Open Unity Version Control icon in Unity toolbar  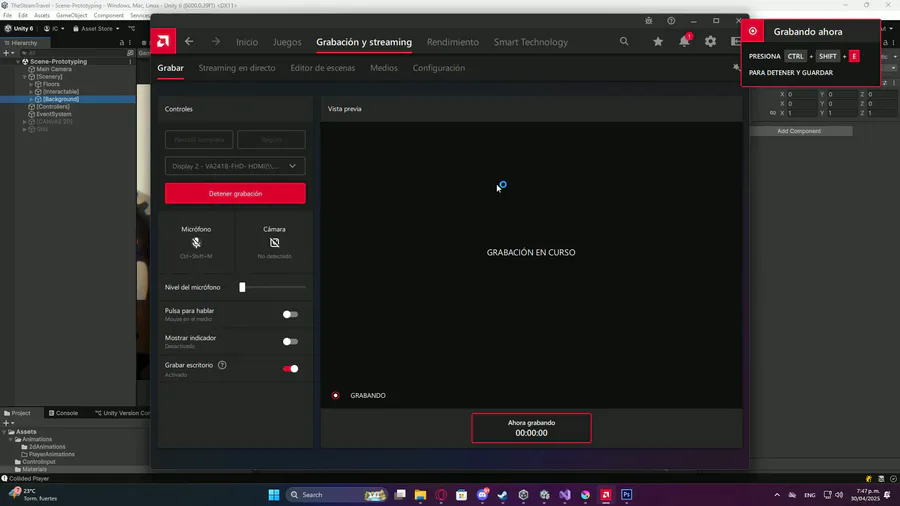[131, 28]
